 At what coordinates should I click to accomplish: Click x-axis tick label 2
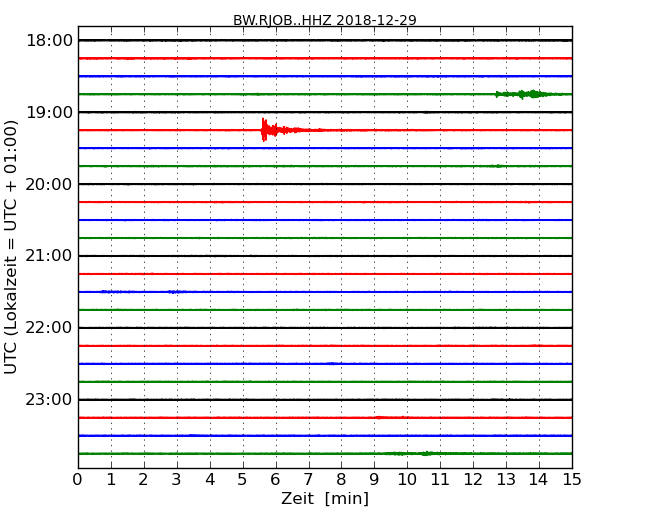pos(143,480)
